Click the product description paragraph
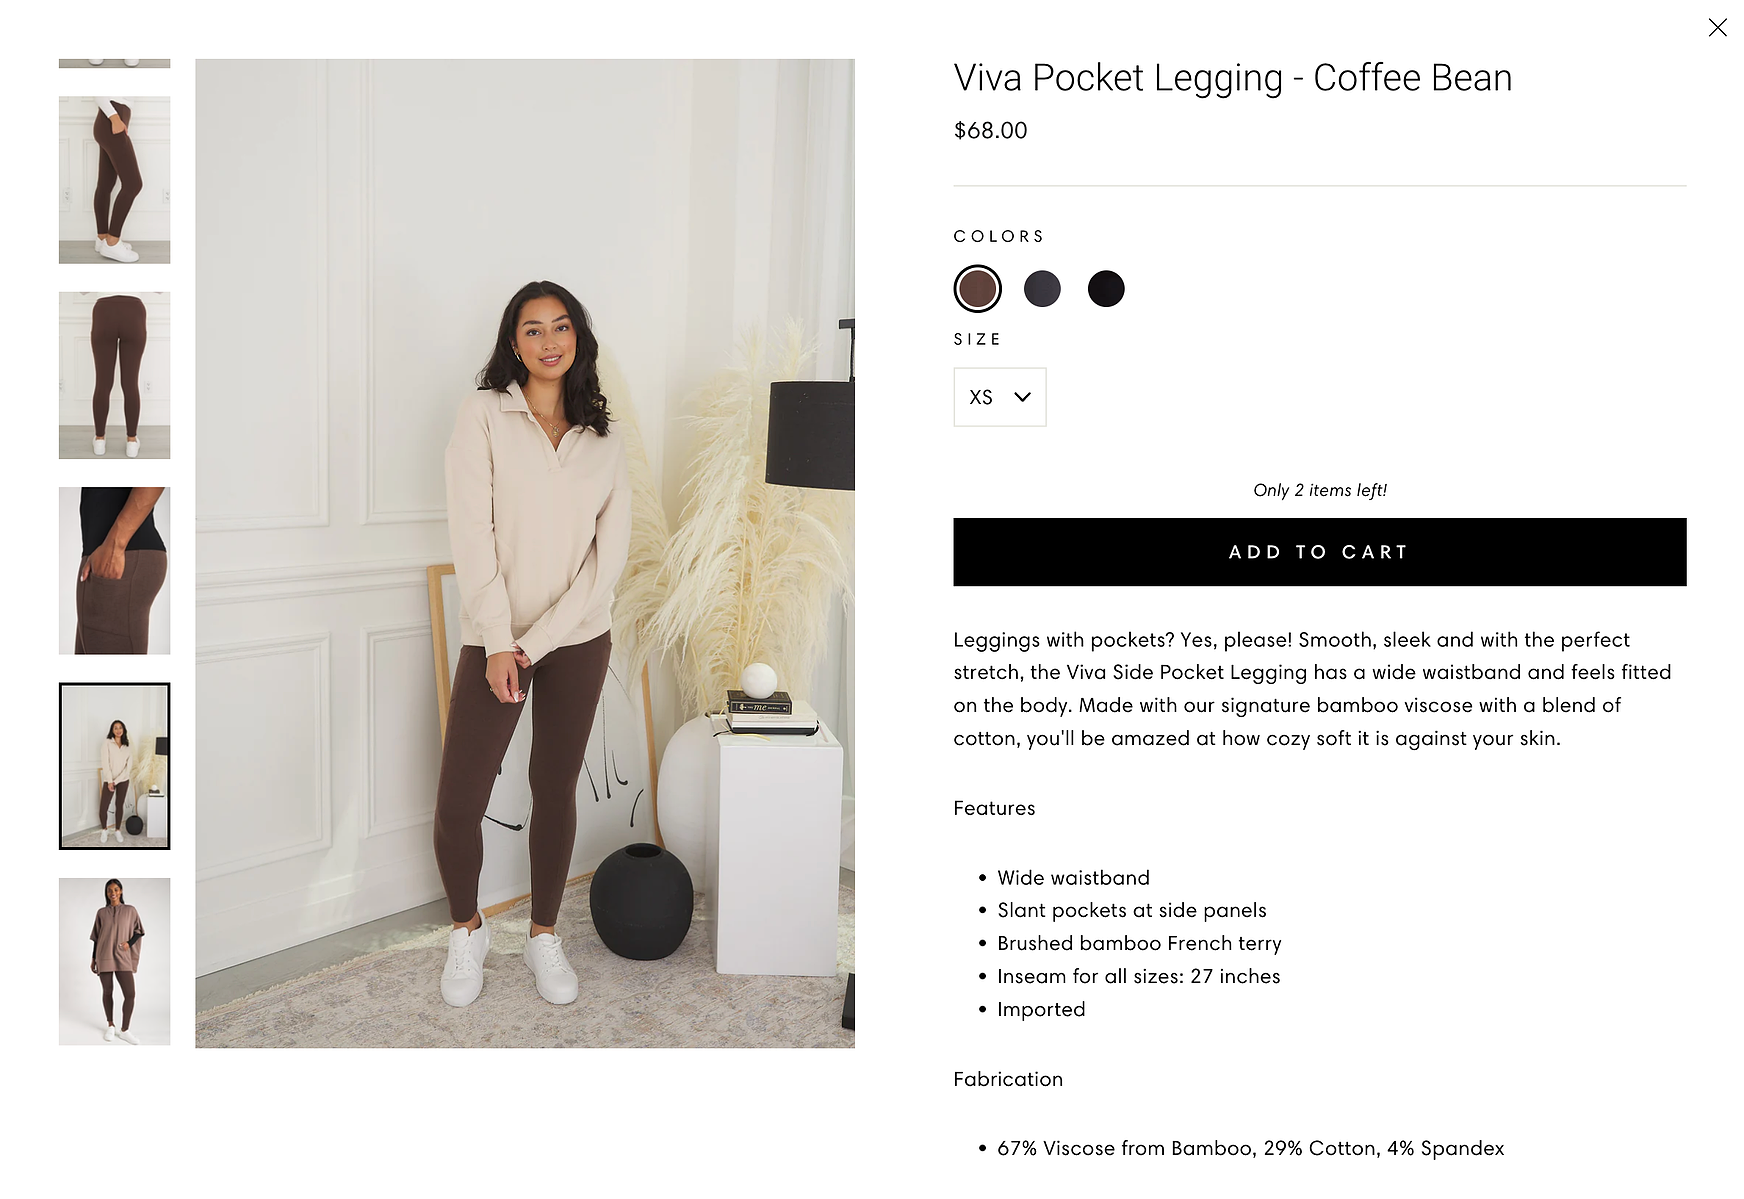This screenshot has height=1199, width=1744. tap(1312, 689)
